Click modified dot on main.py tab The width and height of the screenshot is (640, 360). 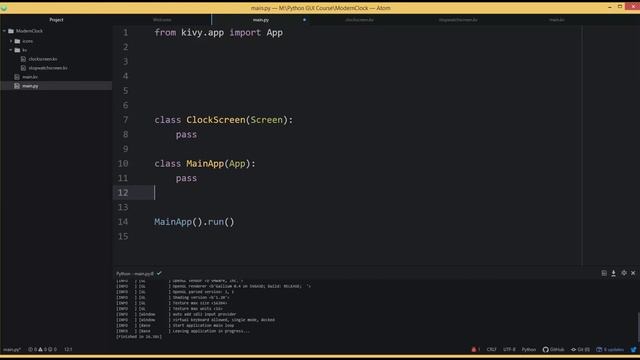304,20
